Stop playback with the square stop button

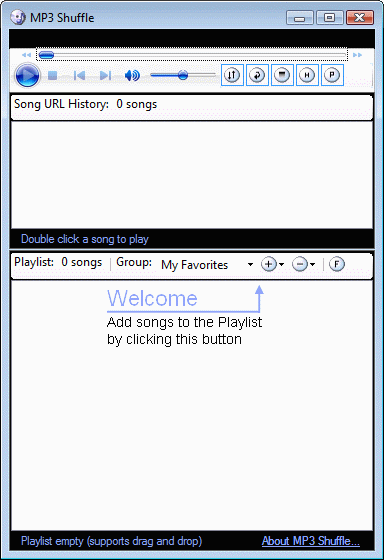(53, 75)
